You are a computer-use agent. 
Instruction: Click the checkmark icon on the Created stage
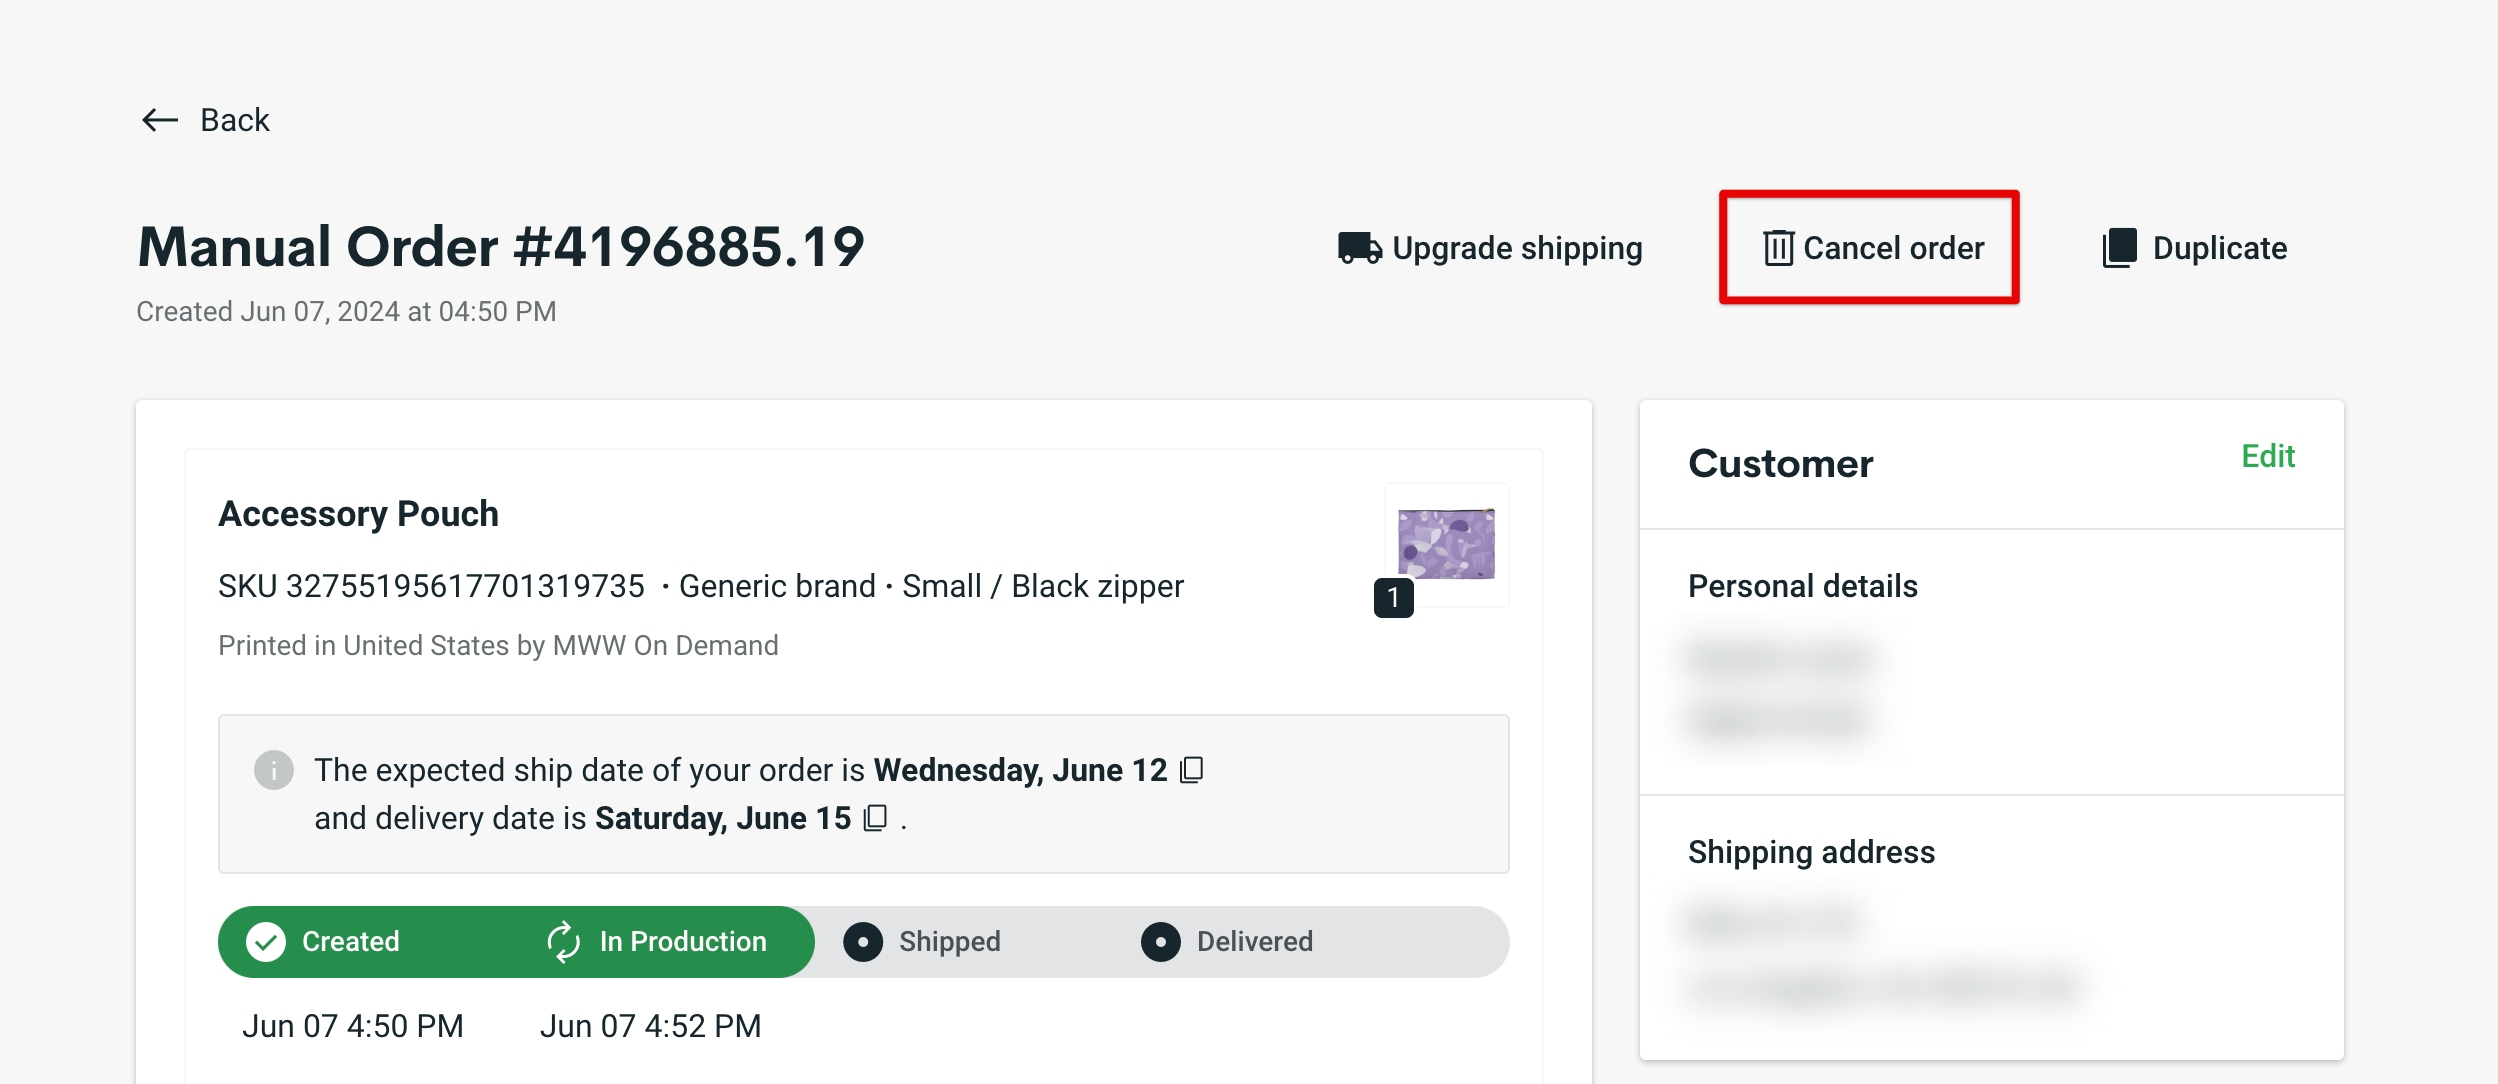(266, 941)
